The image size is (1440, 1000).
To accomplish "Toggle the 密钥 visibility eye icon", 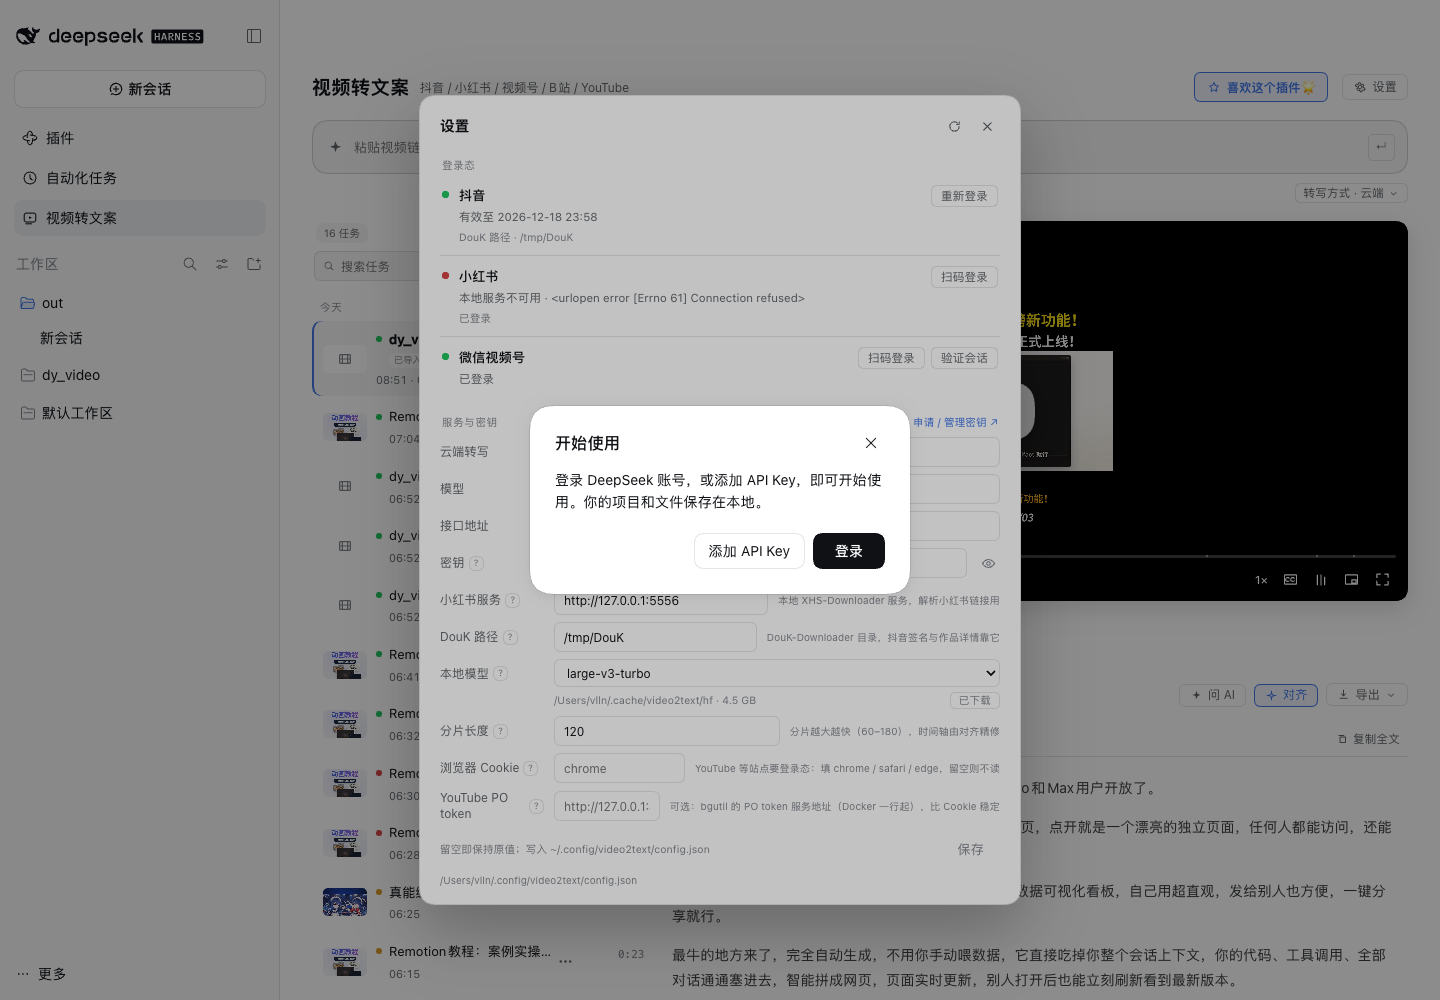I will coord(988,564).
